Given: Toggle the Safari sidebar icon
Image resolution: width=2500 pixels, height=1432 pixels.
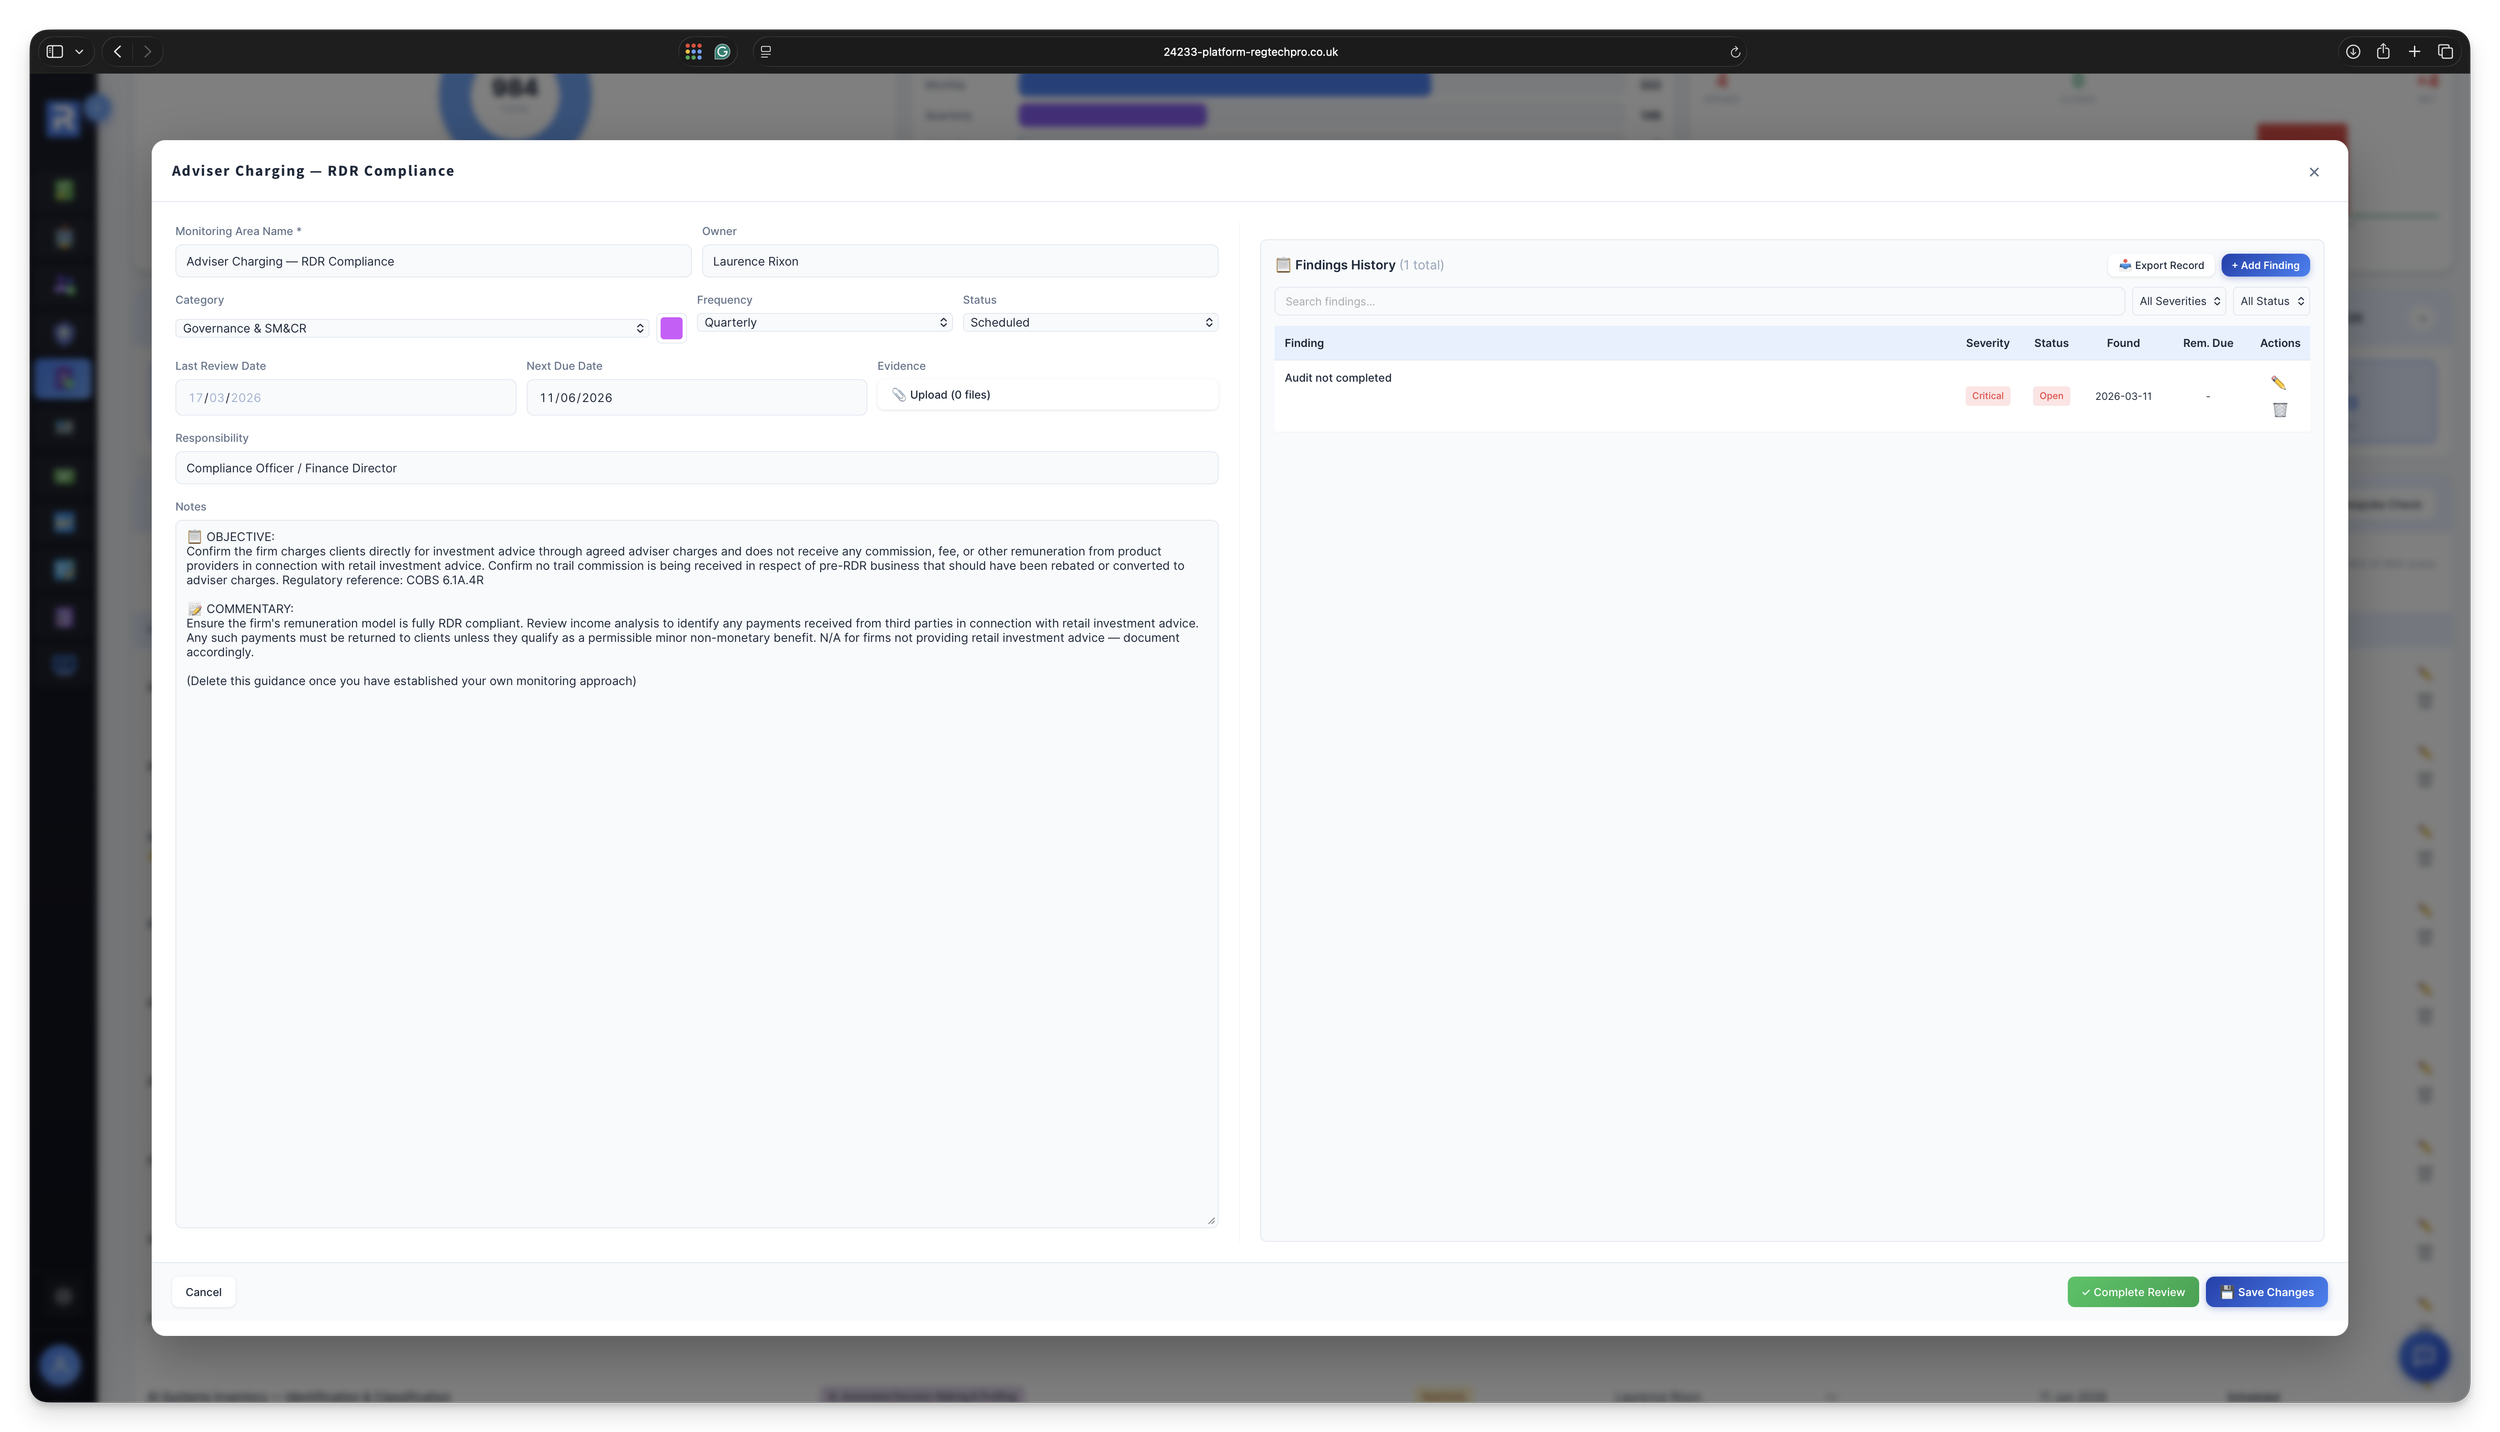Looking at the screenshot, I should 55,51.
